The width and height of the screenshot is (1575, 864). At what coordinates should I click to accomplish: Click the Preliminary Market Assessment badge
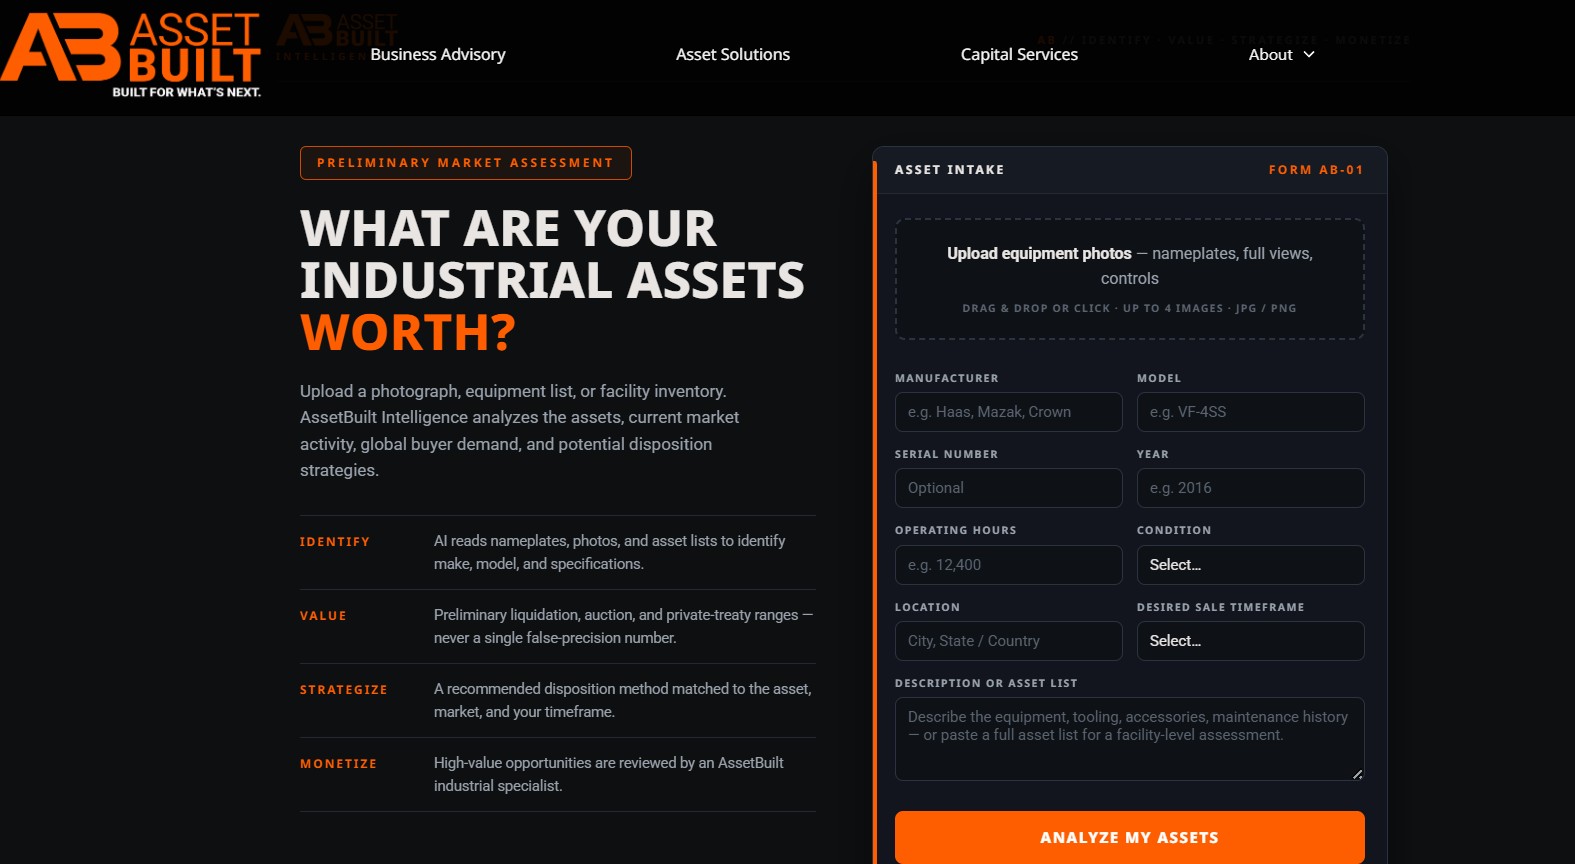[x=466, y=163]
